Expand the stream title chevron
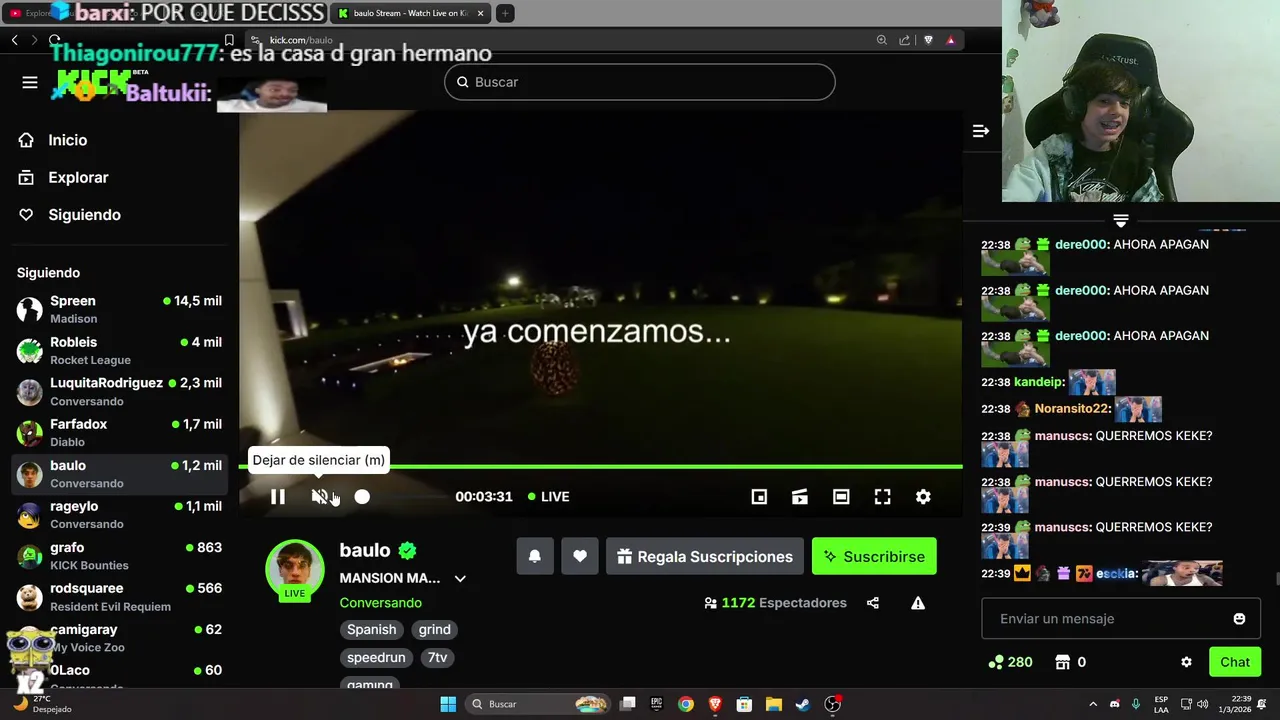Viewport: 1280px width, 720px height. coord(460,578)
